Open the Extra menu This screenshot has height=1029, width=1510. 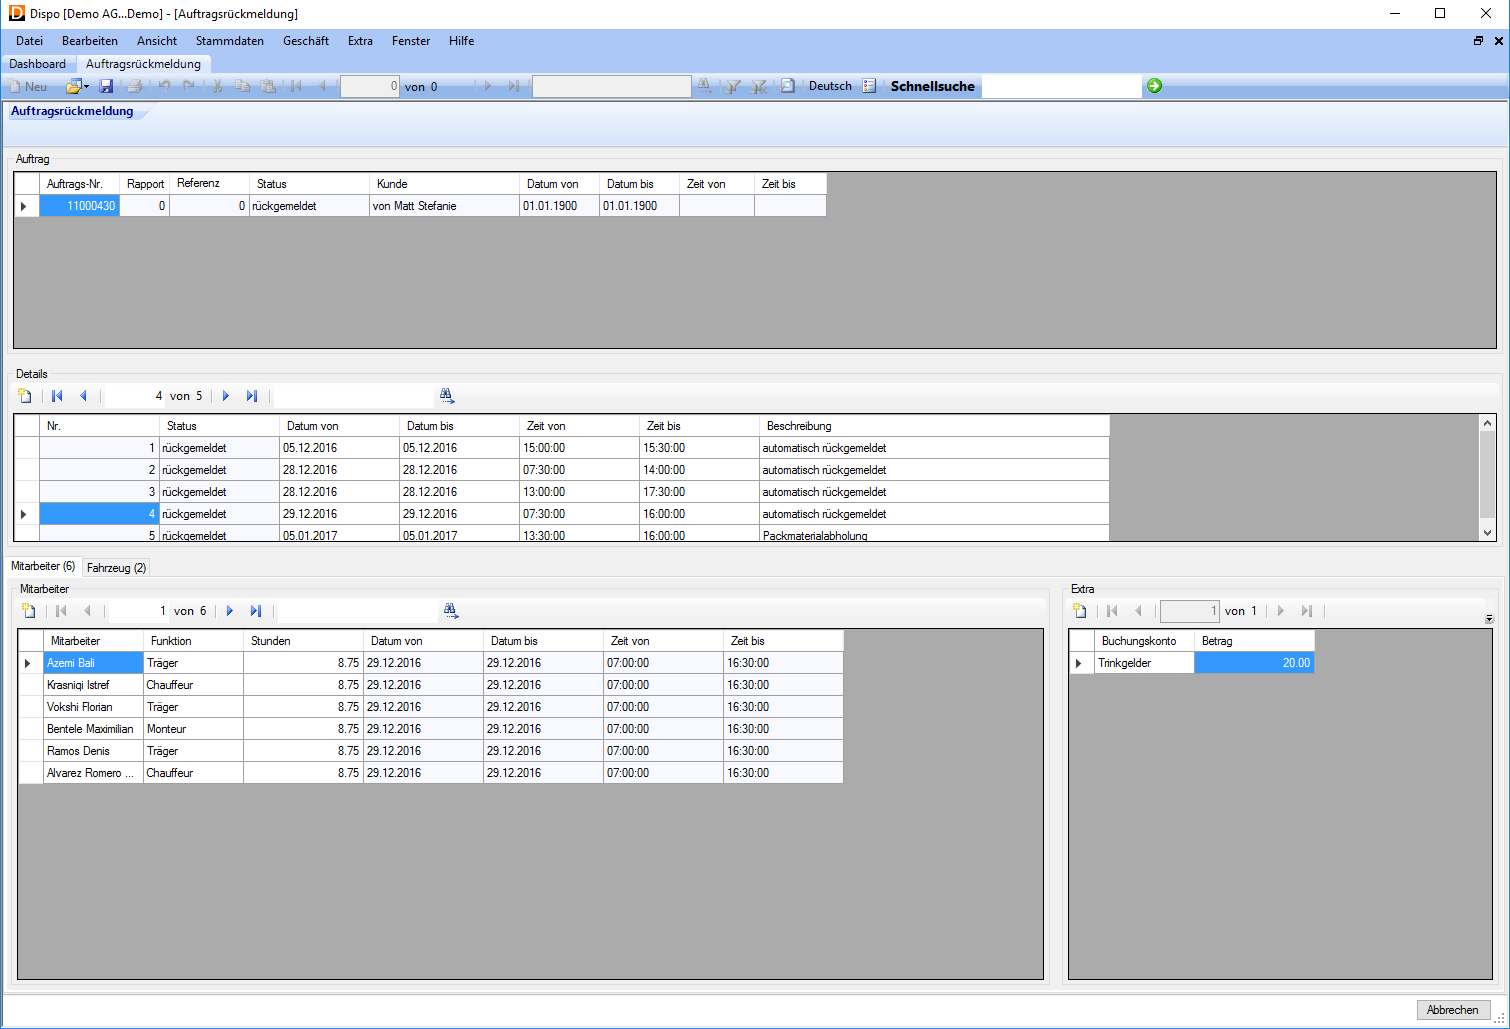tap(360, 41)
